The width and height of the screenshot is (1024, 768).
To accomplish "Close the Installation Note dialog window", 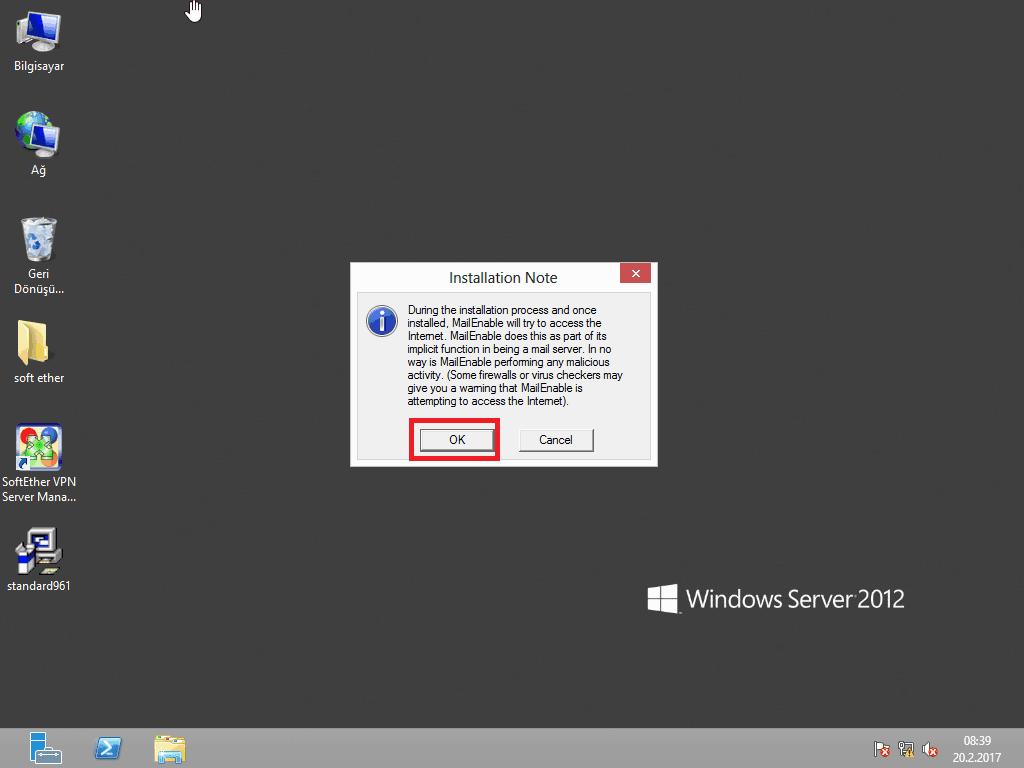I will [x=635, y=273].
